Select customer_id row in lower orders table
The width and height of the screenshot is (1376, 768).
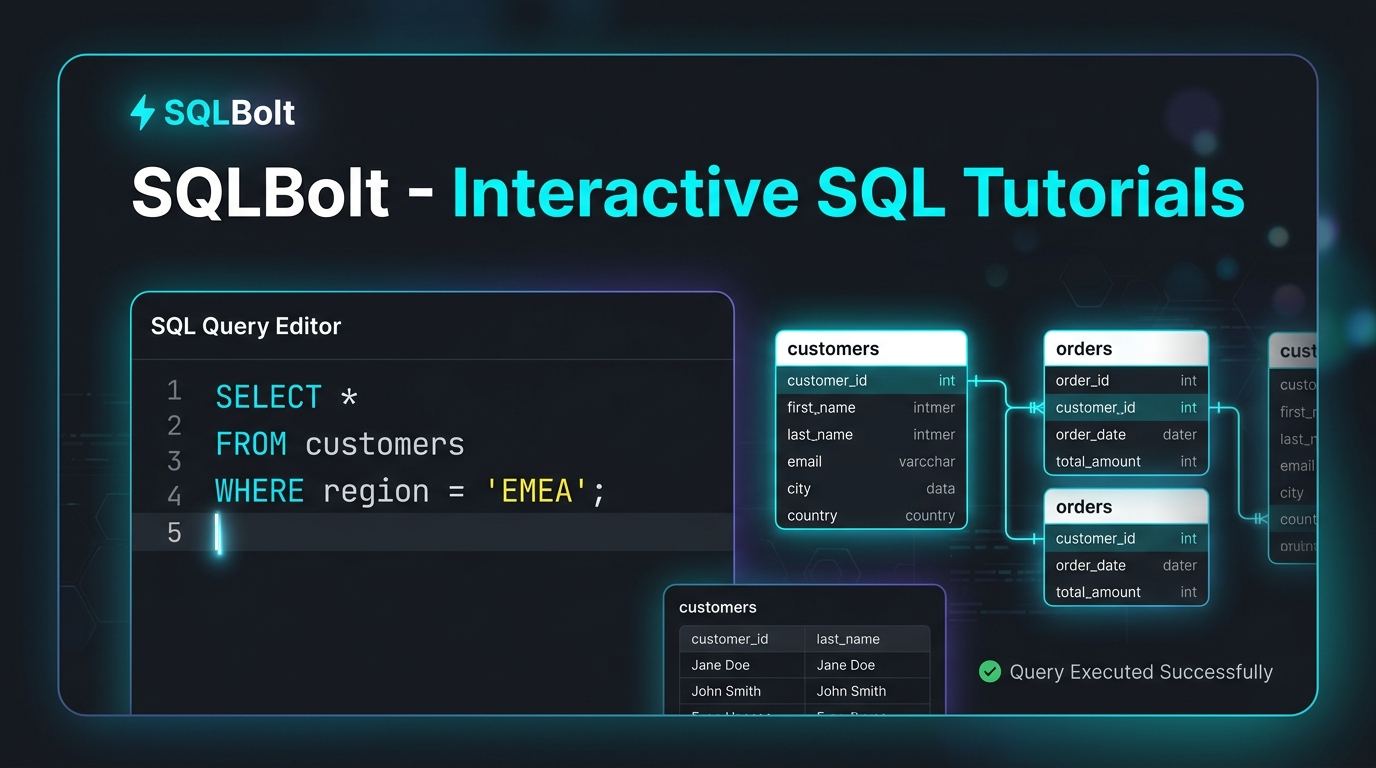pos(1126,538)
